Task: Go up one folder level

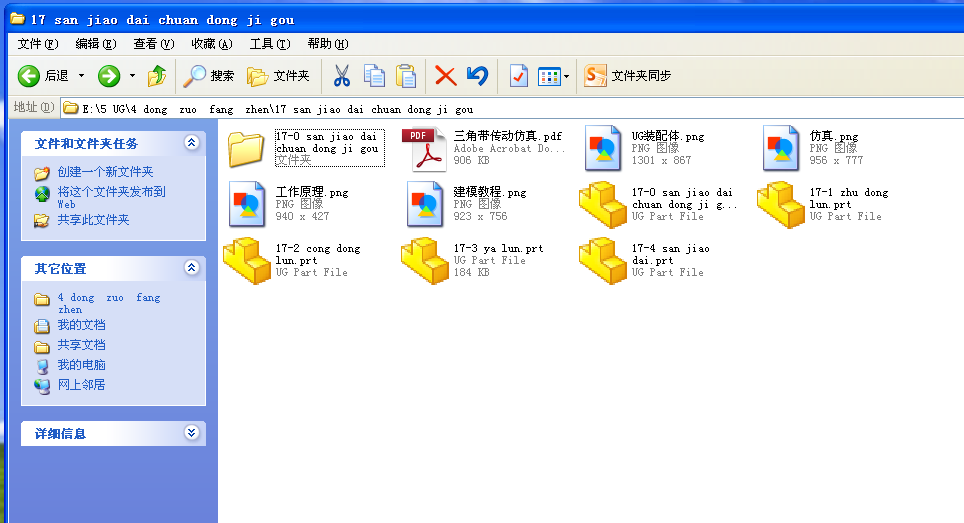Action: 157,76
